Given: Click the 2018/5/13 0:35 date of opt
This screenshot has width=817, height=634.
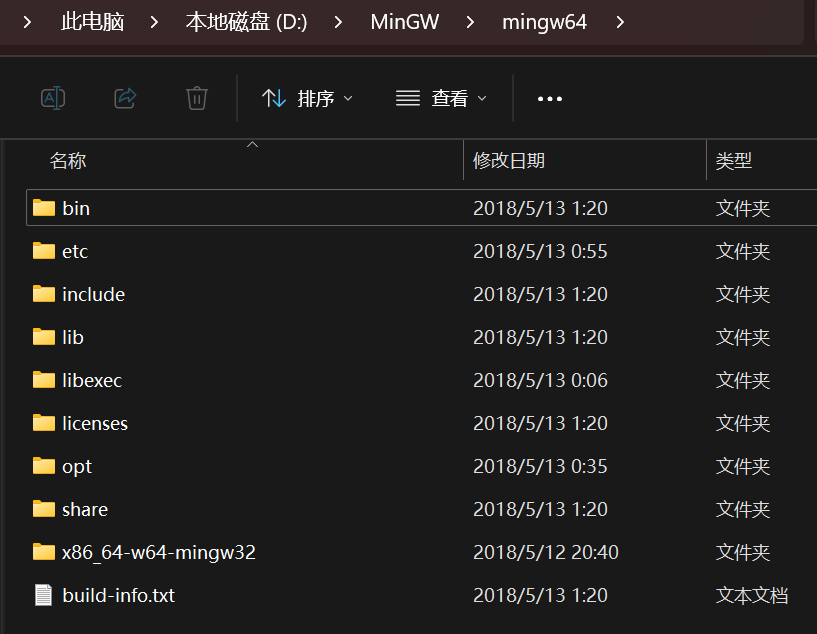Looking at the screenshot, I should (540, 466).
